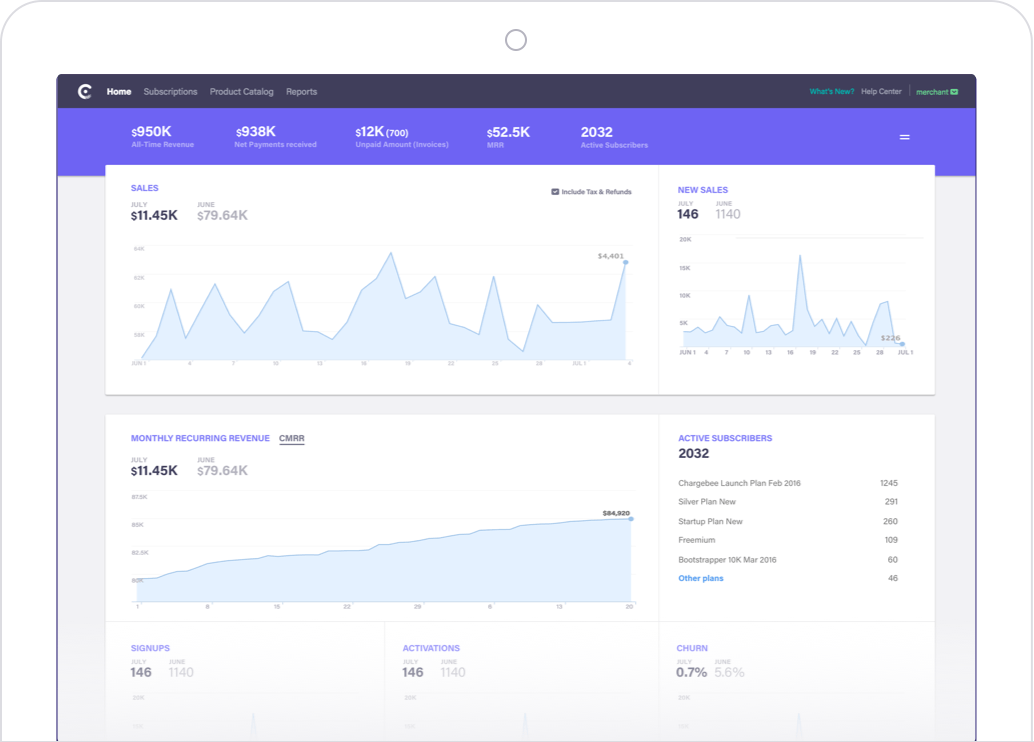The width and height of the screenshot is (1034, 742).
Task: Open Other plans under Active Subscribers
Action: point(701,578)
